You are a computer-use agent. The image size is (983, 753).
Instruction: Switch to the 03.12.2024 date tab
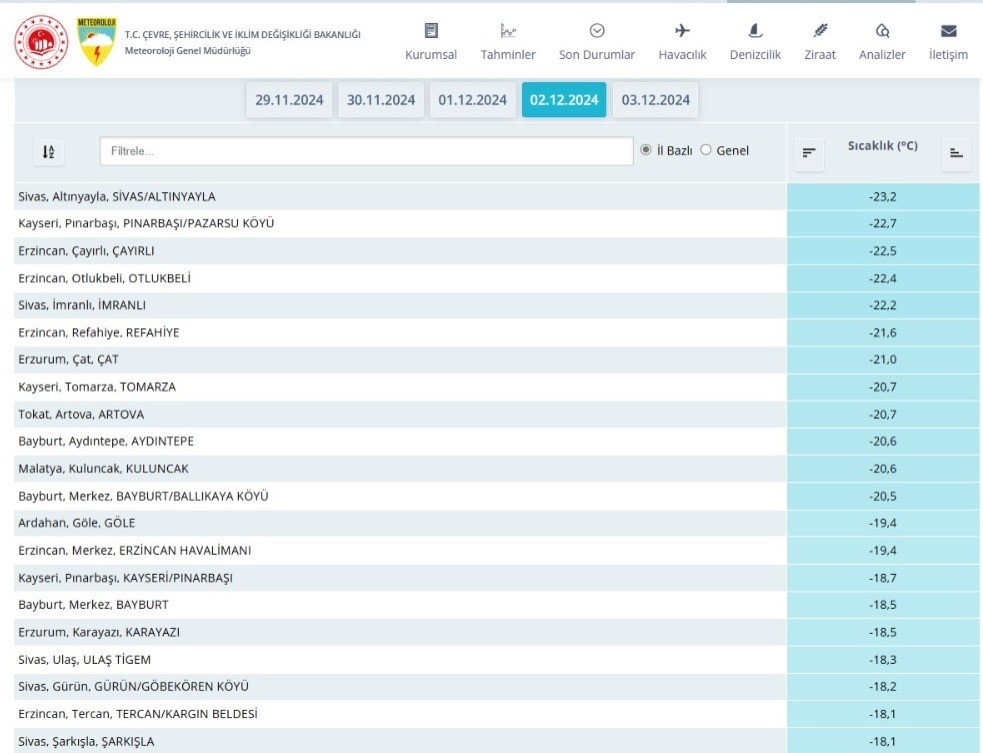click(655, 100)
